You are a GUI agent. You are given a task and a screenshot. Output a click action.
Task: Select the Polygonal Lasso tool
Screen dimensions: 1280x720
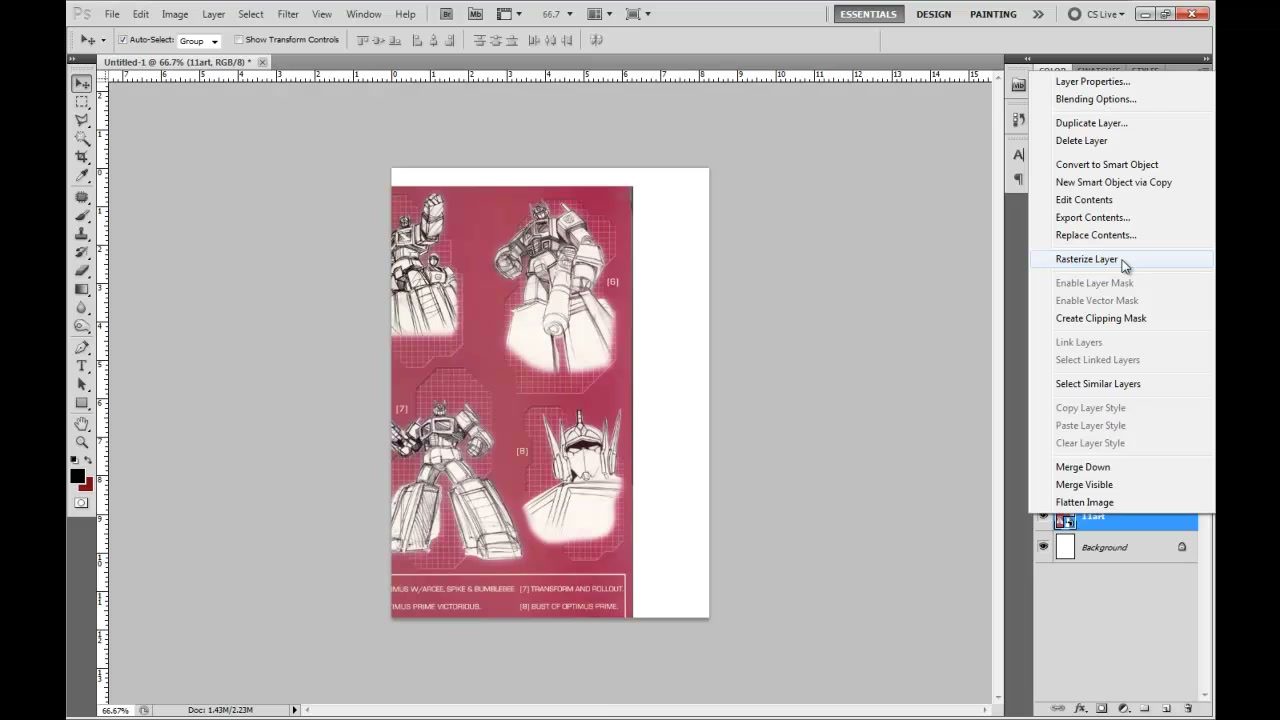click(82, 120)
